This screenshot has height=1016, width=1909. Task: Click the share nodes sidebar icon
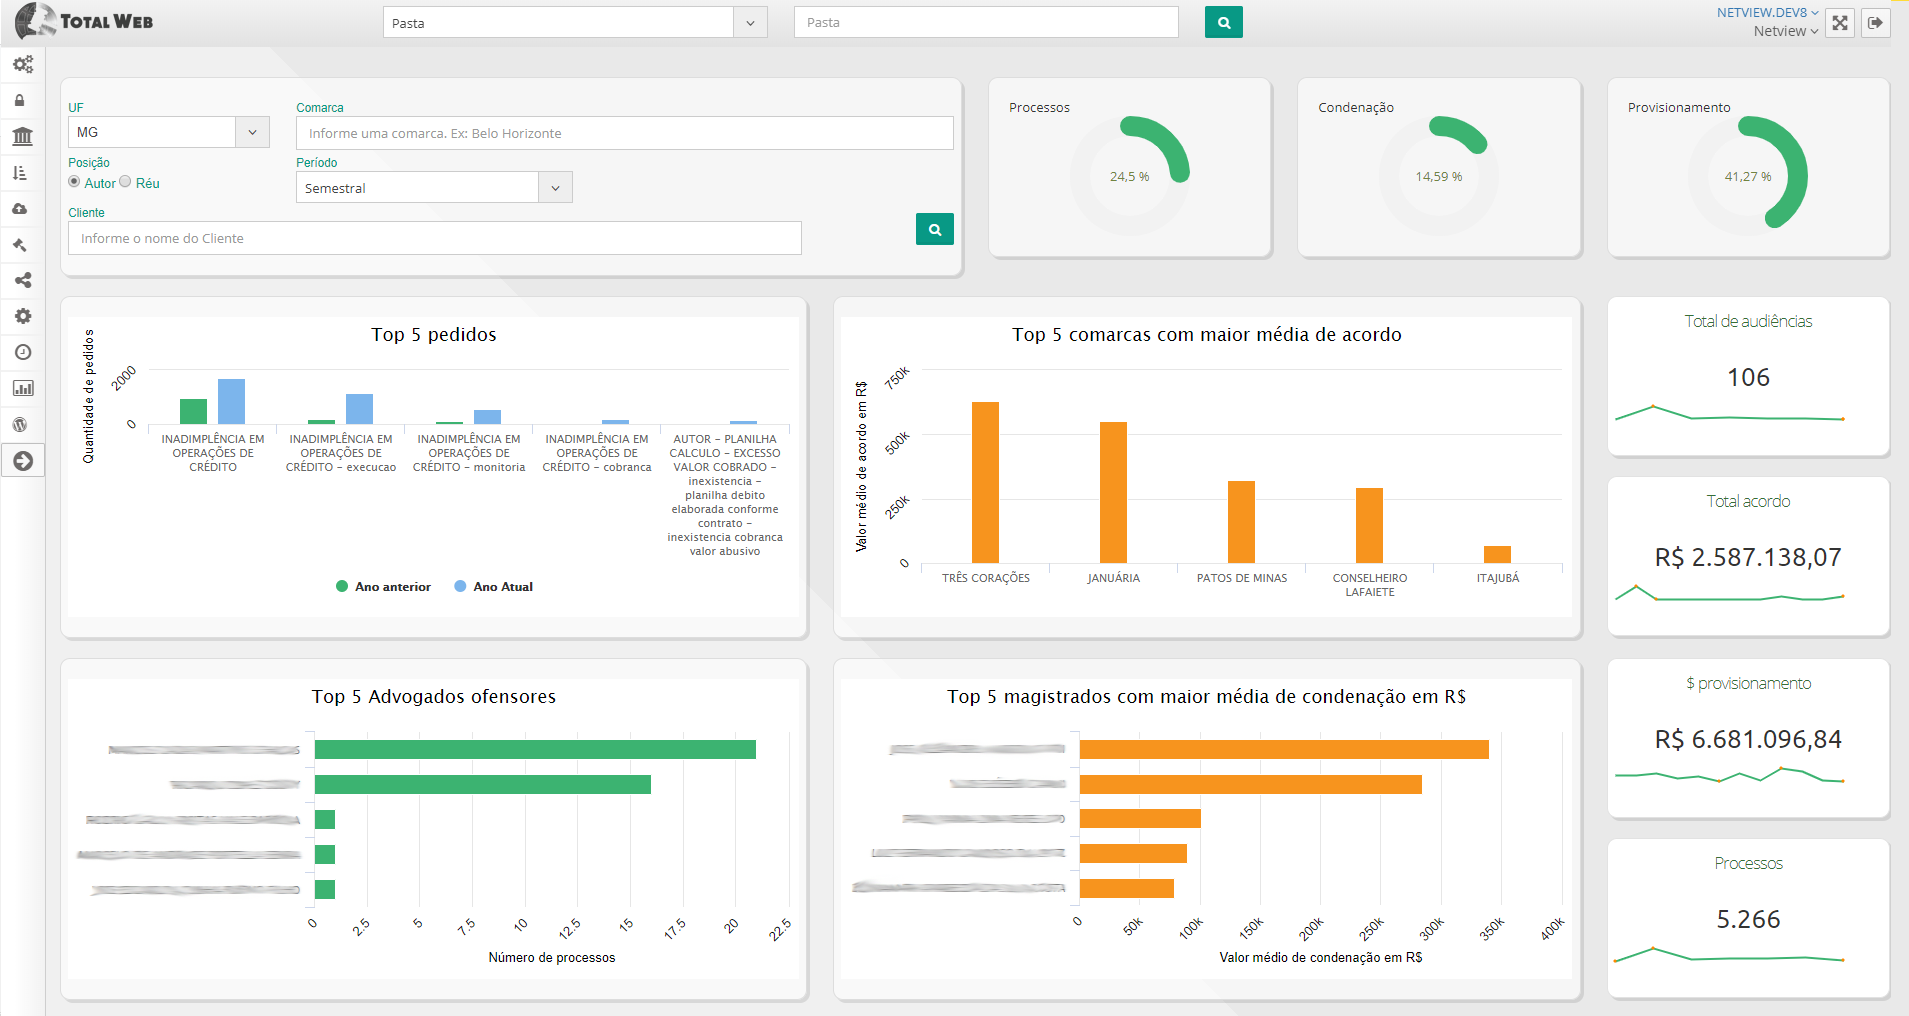(22, 280)
